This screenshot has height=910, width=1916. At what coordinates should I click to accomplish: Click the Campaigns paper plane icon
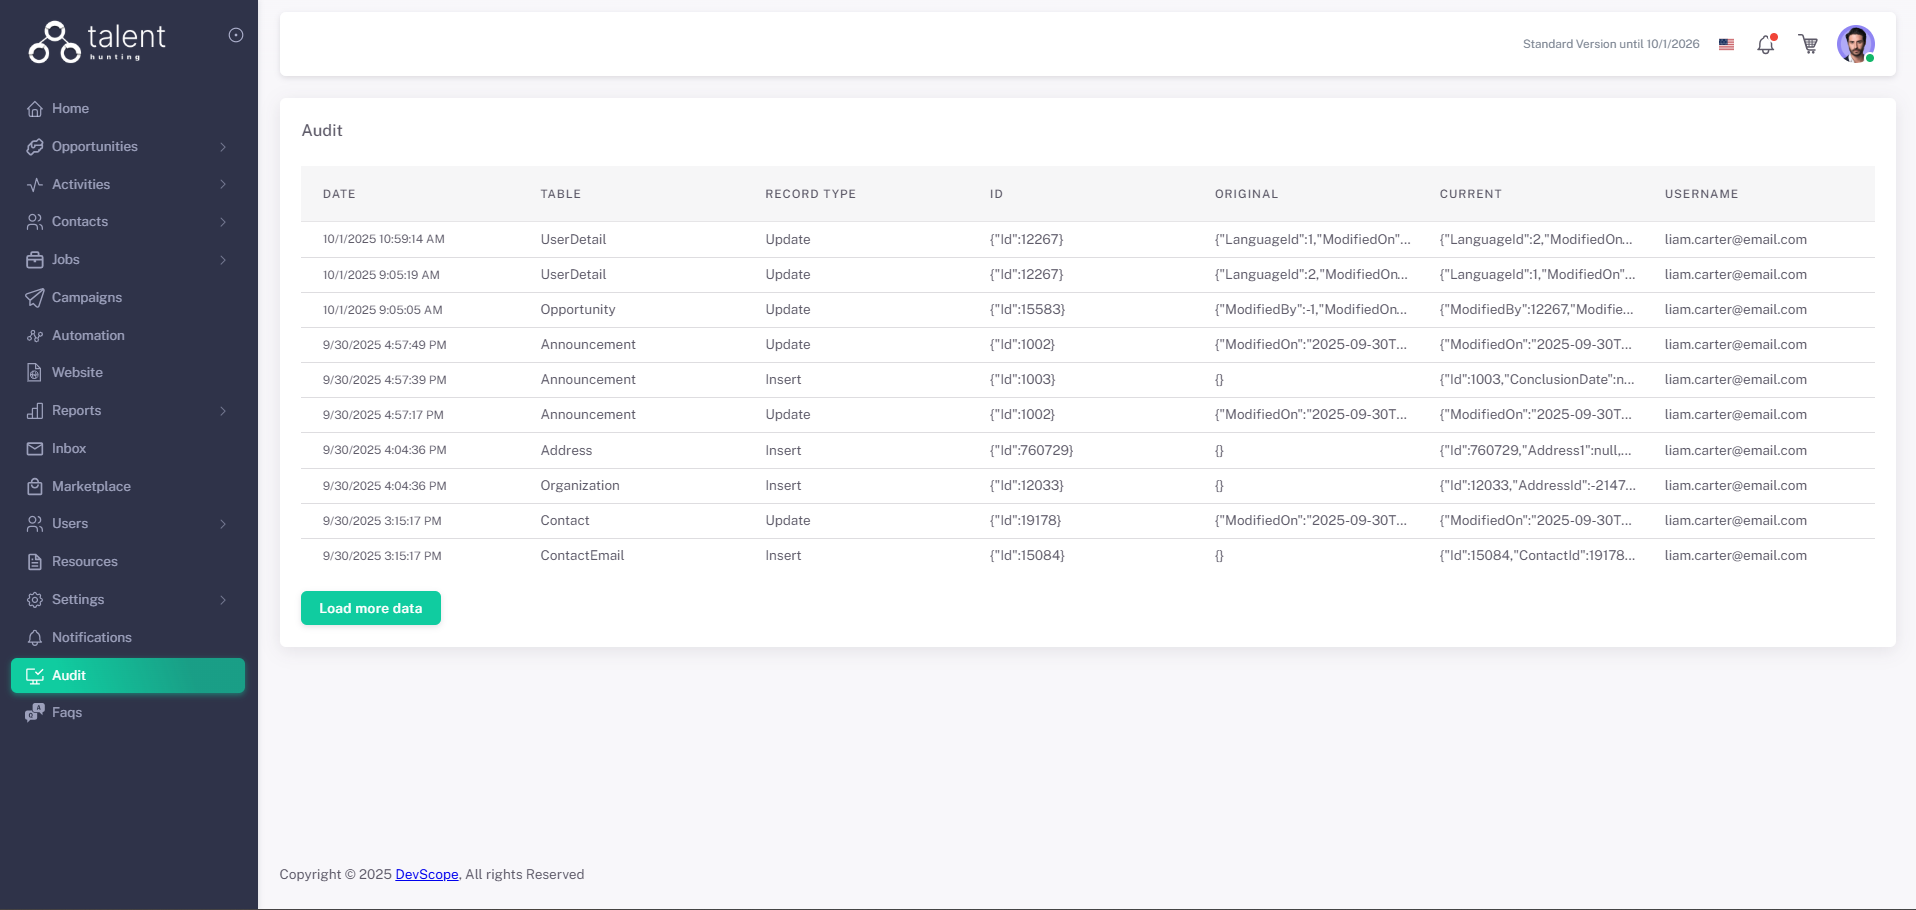[x=35, y=298]
